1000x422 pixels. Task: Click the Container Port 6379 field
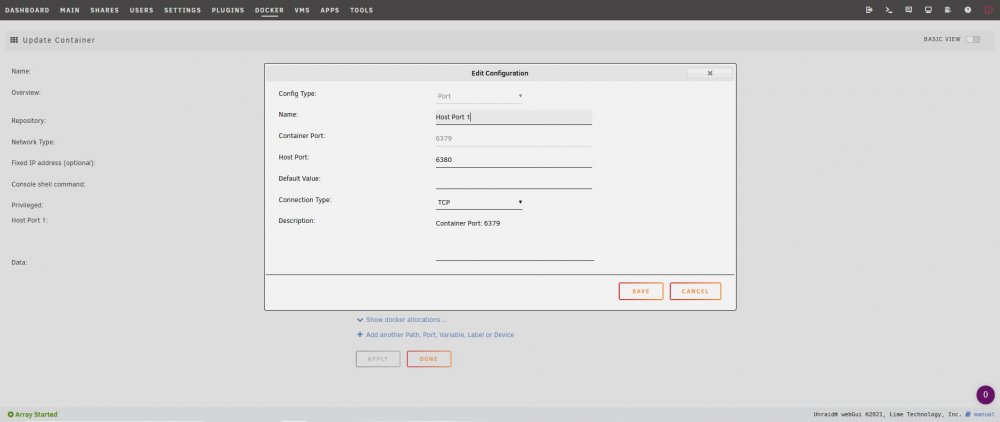click(513, 138)
